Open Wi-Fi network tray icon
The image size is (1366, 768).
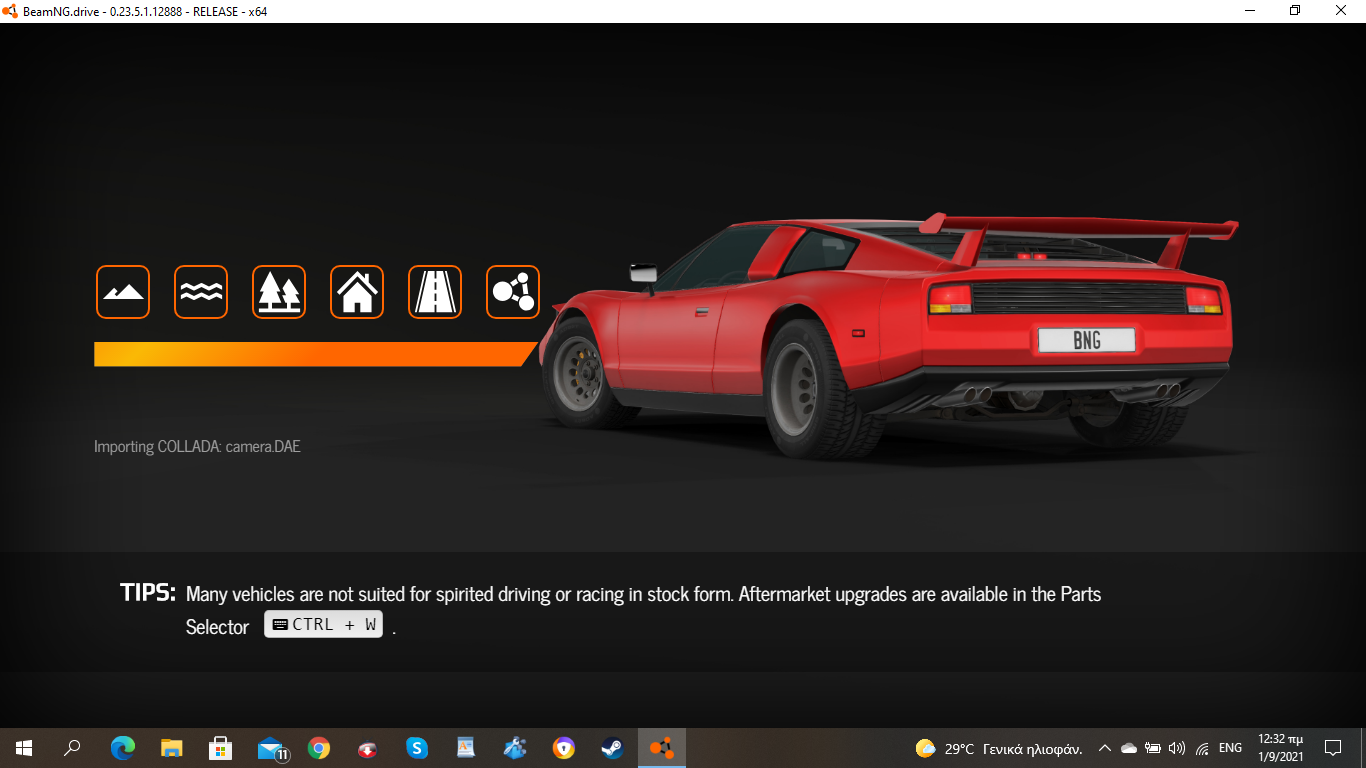[x=1202, y=748]
